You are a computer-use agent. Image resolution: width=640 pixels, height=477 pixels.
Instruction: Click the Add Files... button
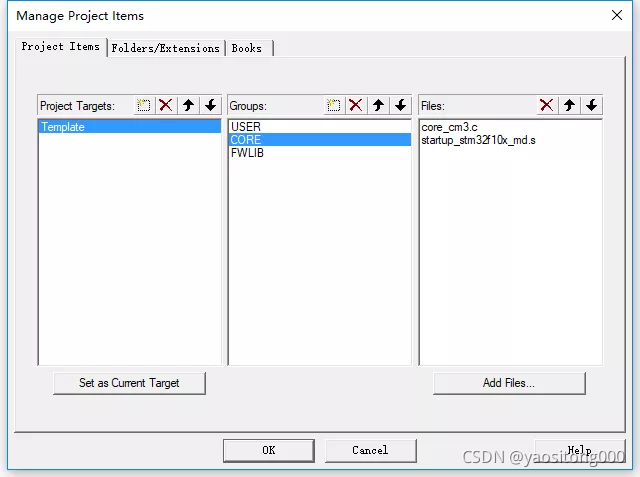pos(509,383)
